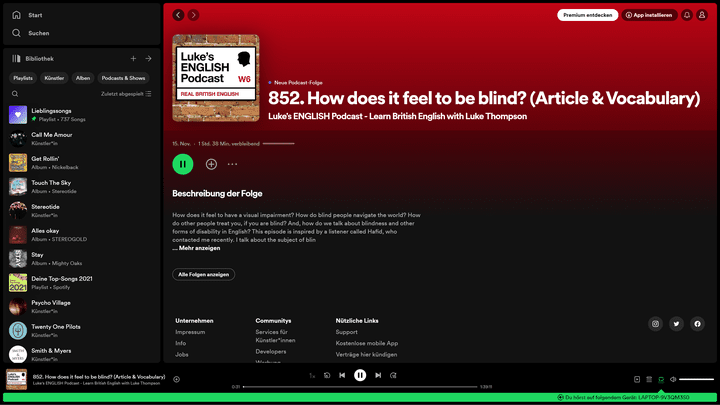
Task: Open Jobs footer link
Action: [x=182, y=354]
